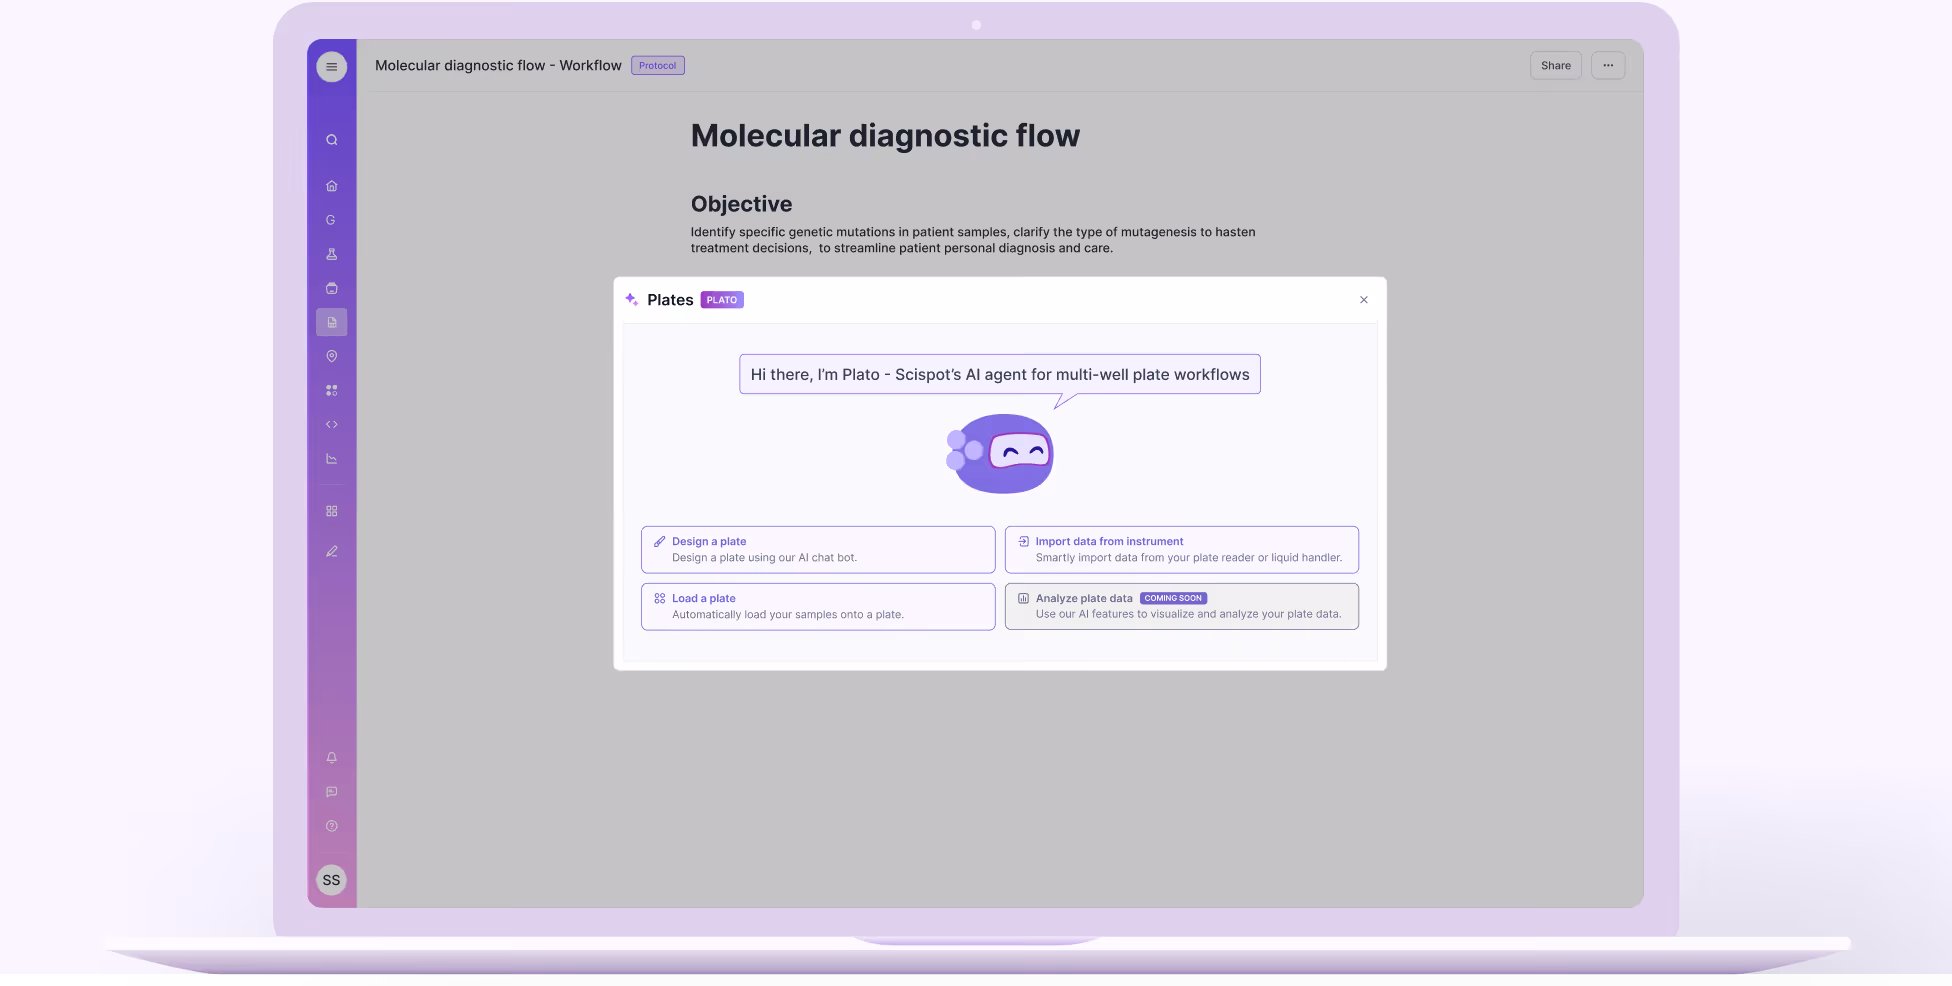Click the G icon in the sidebar
This screenshot has height=986, width=1952.
click(x=331, y=220)
